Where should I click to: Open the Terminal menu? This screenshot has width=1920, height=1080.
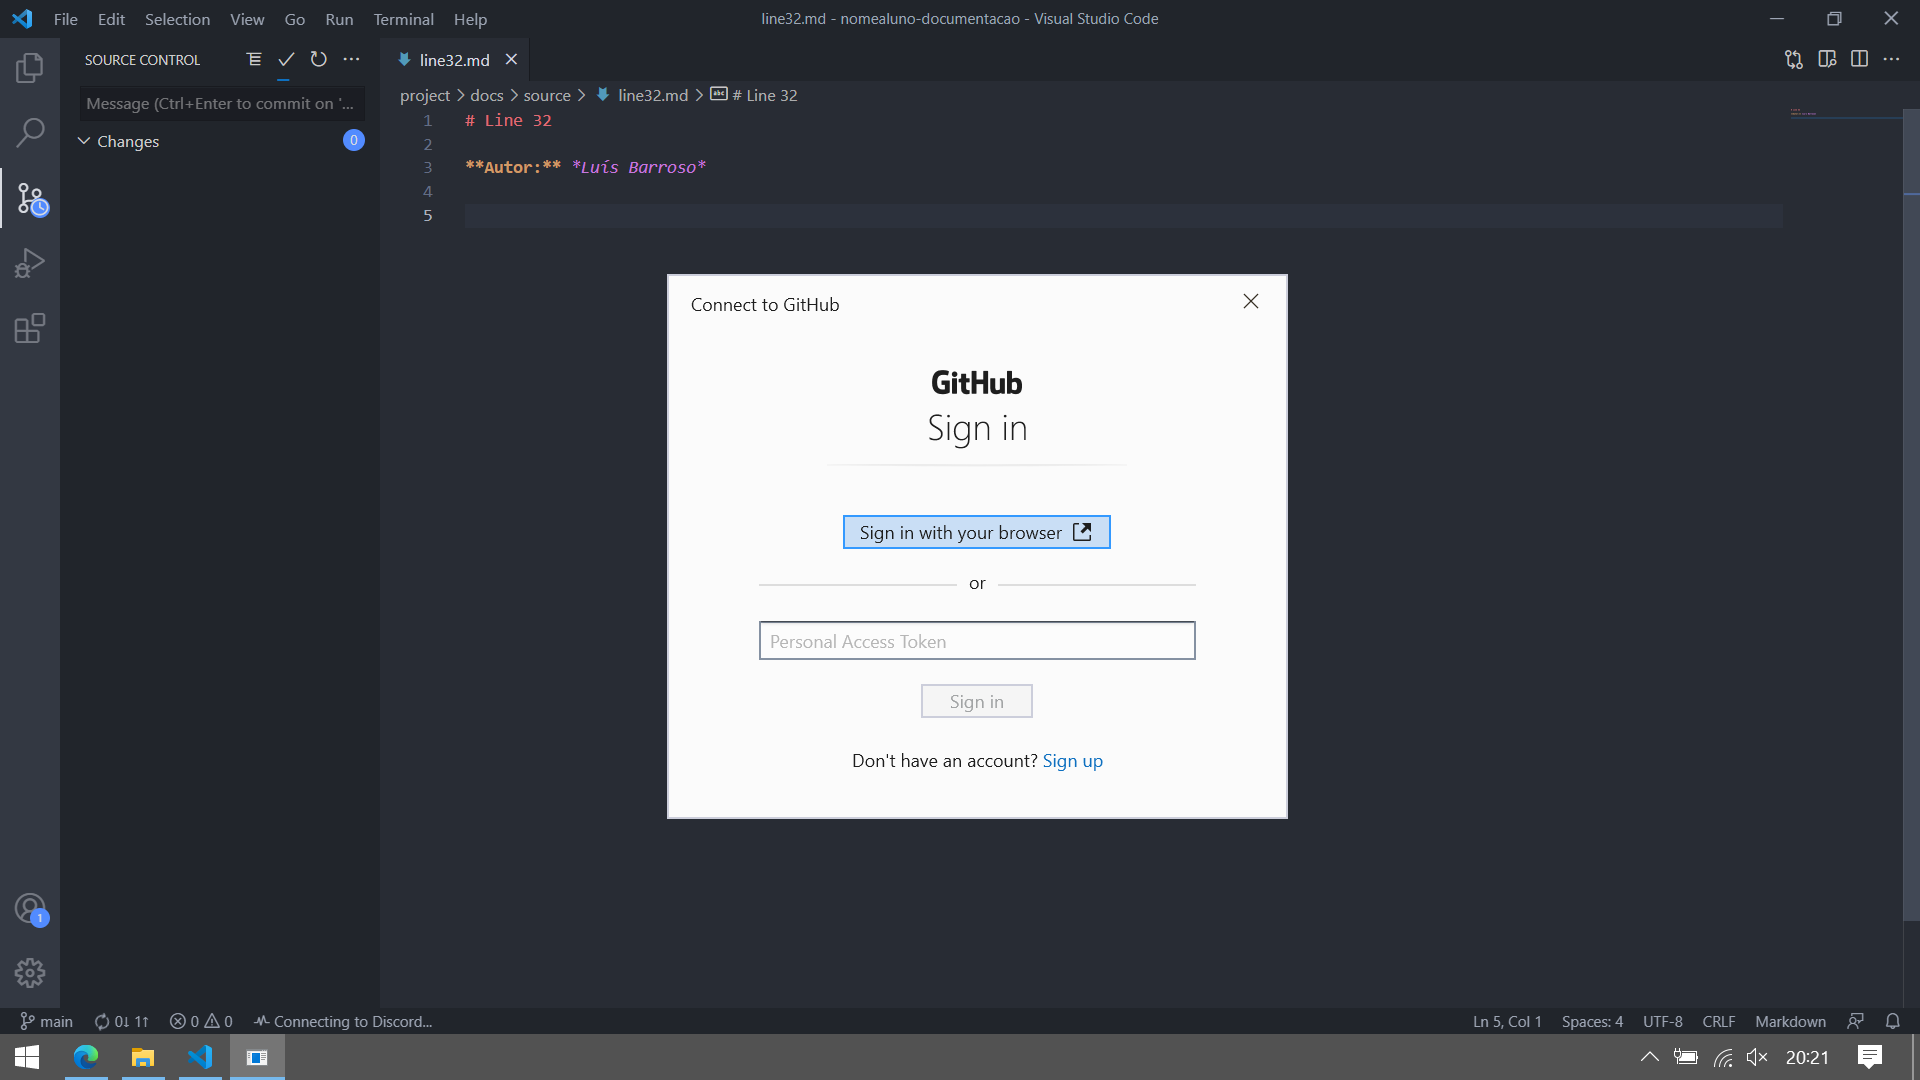403,19
